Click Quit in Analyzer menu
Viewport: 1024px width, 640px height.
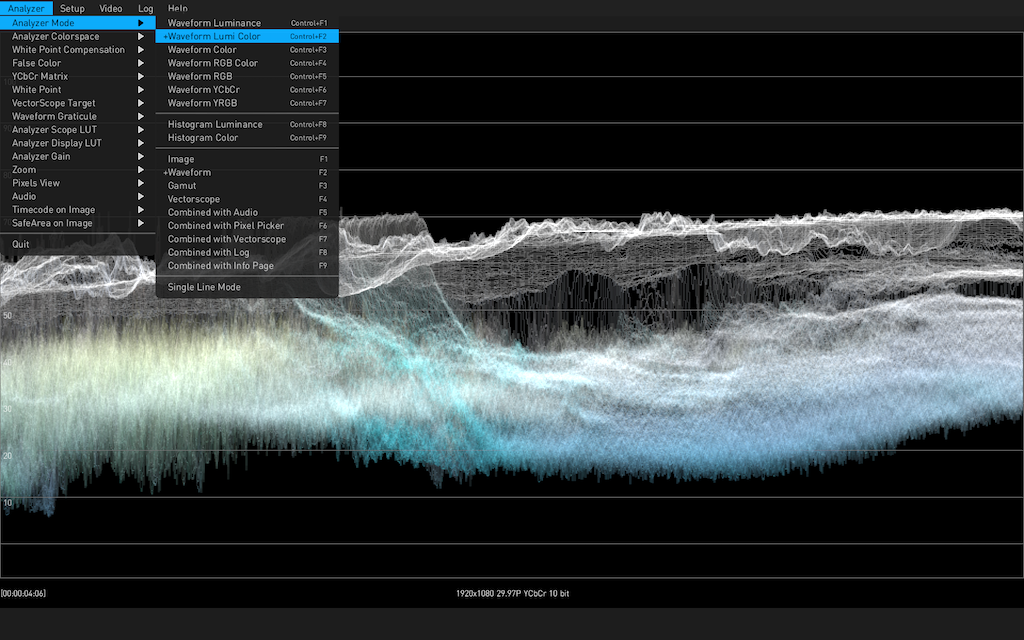[x=21, y=244]
